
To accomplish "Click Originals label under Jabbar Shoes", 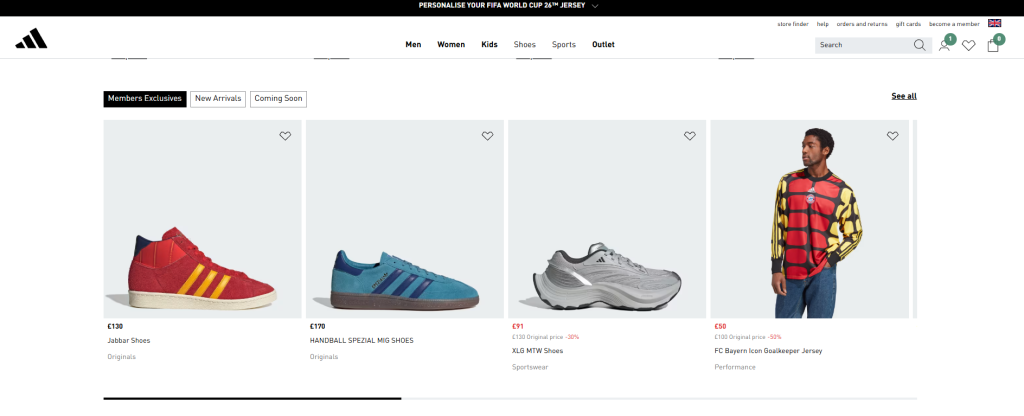I will coord(121,357).
